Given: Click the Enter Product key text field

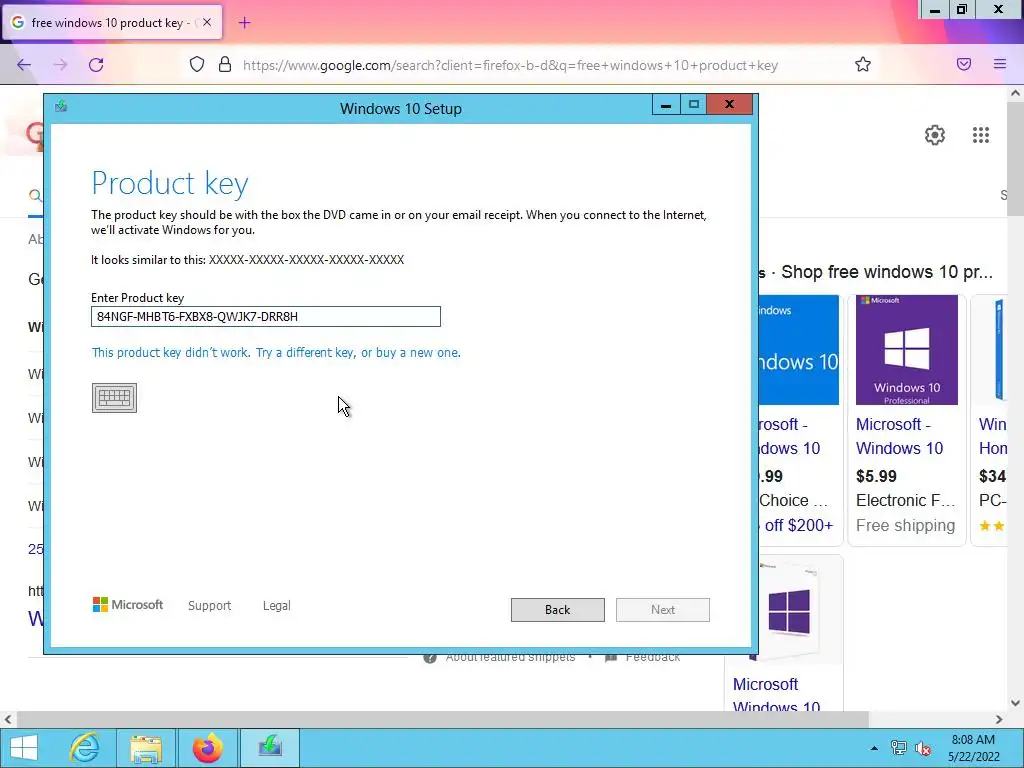Looking at the screenshot, I should [x=266, y=317].
